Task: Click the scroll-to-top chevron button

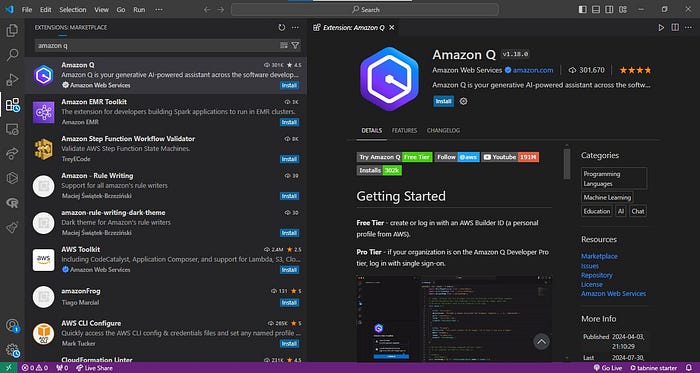Action: tap(541, 342)
